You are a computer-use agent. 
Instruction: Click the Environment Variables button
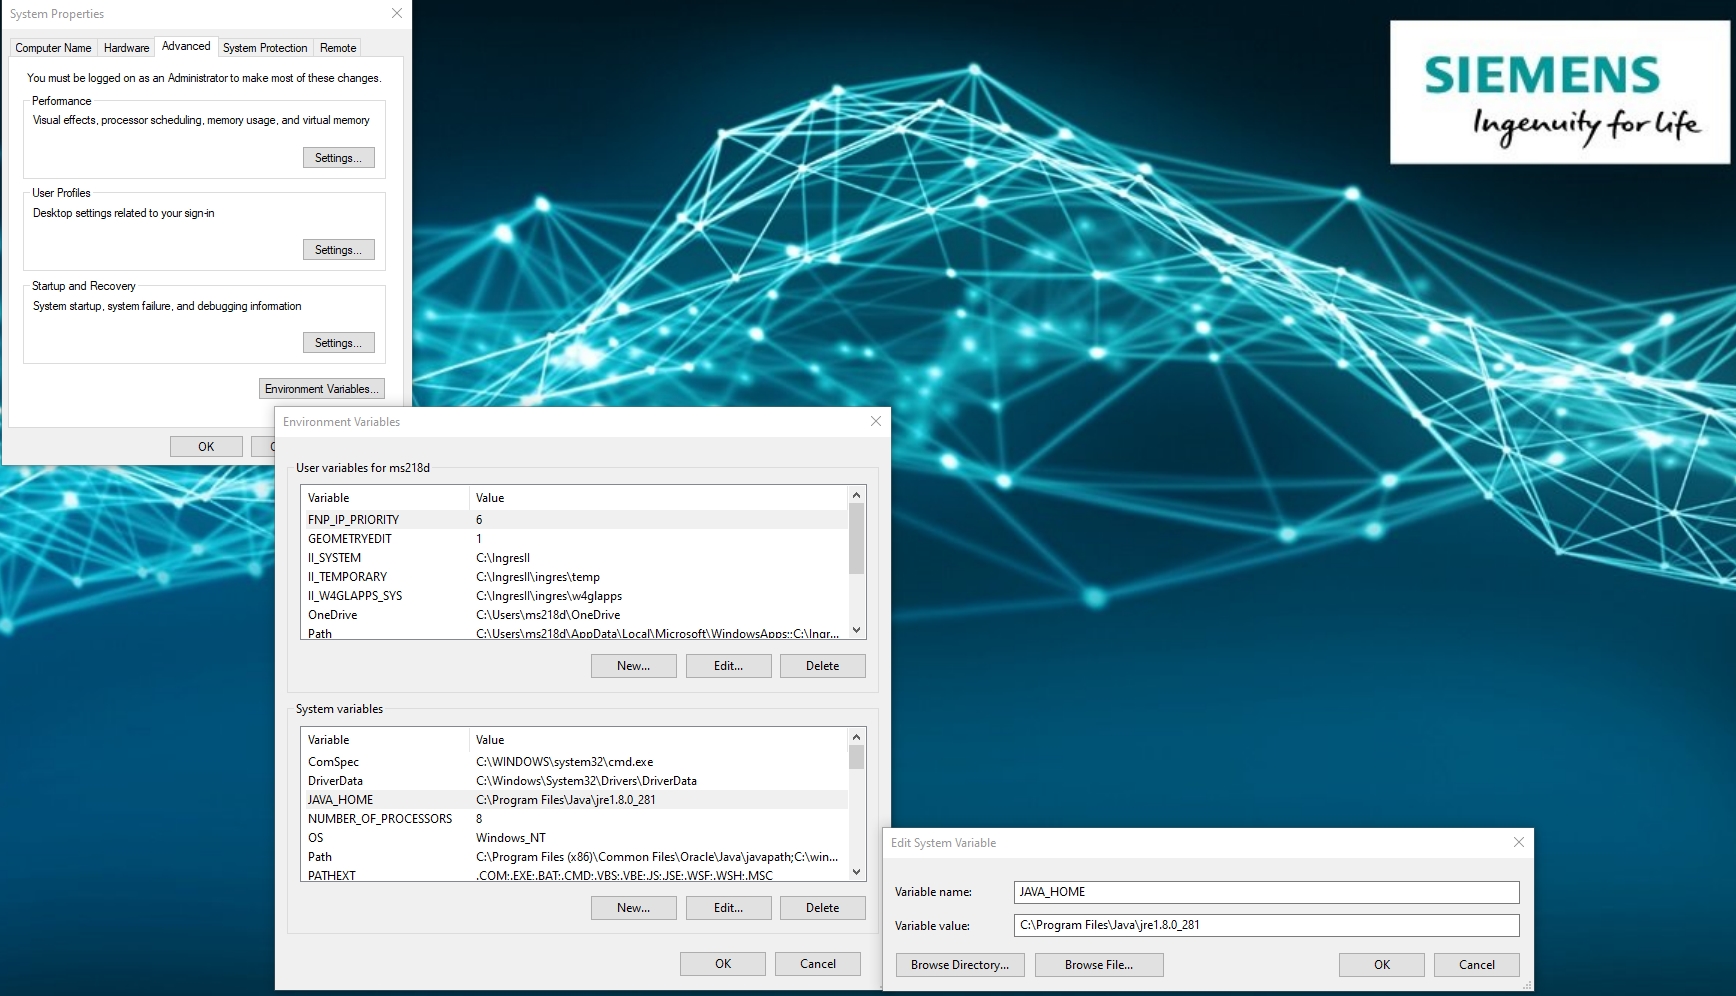321,389
